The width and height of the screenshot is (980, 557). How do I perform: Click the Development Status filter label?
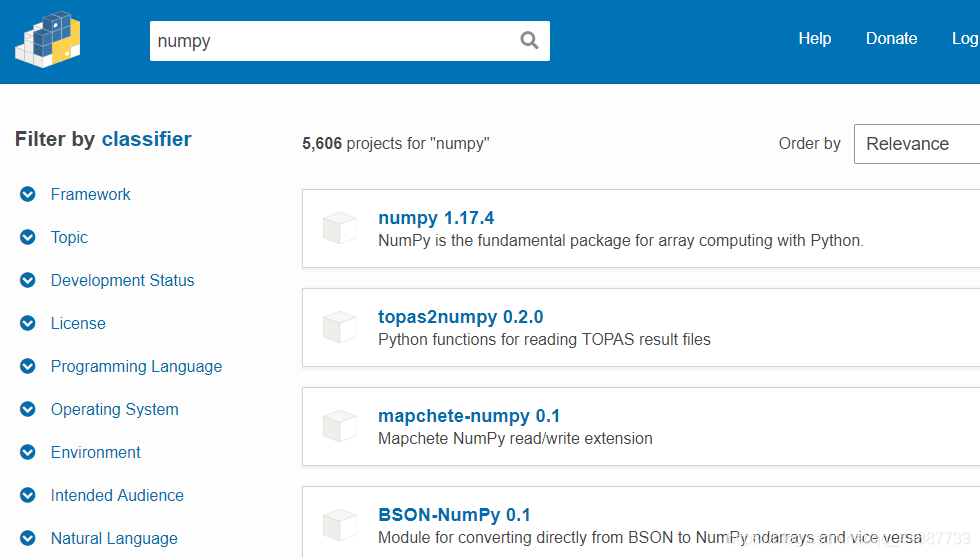pyautogui.click(x=122, y=280)
